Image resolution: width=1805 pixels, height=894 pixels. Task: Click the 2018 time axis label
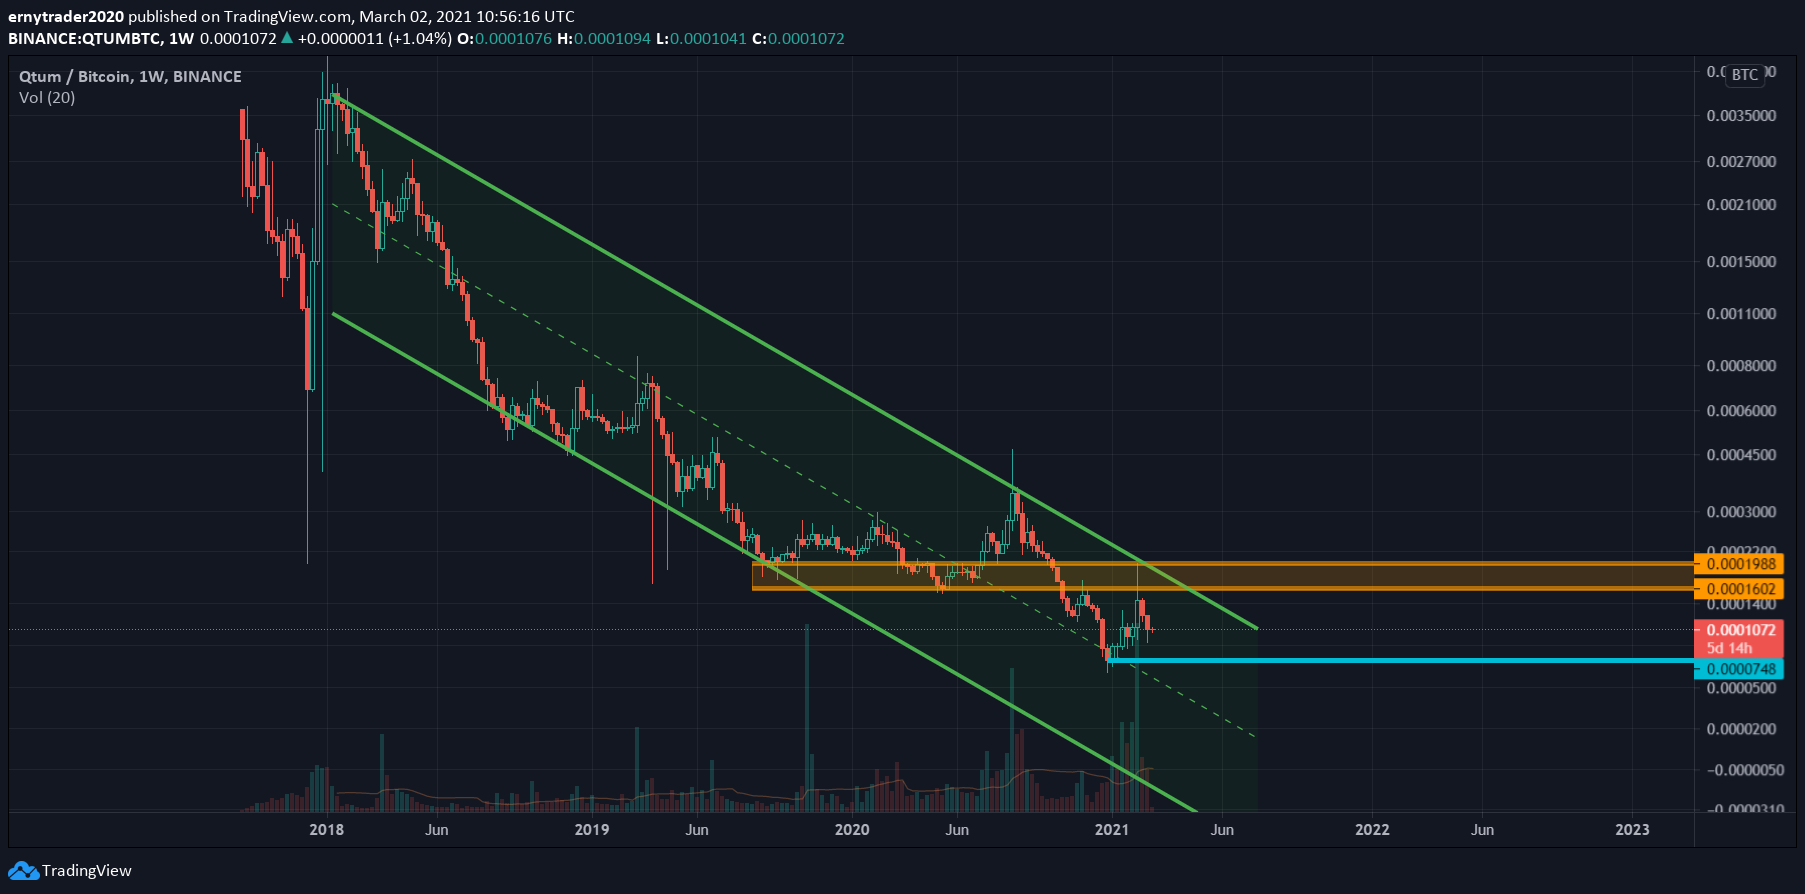click(x=326, y=830)
